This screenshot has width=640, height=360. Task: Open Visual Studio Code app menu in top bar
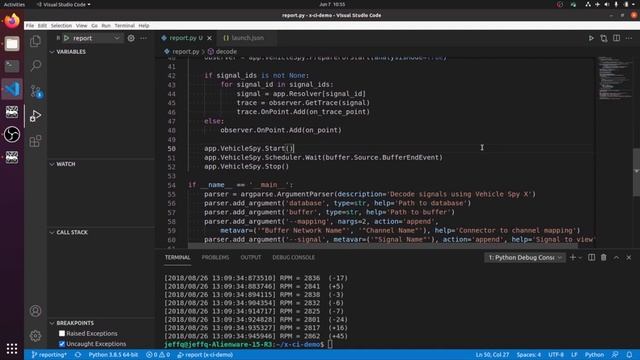click(x=63, y=4)
